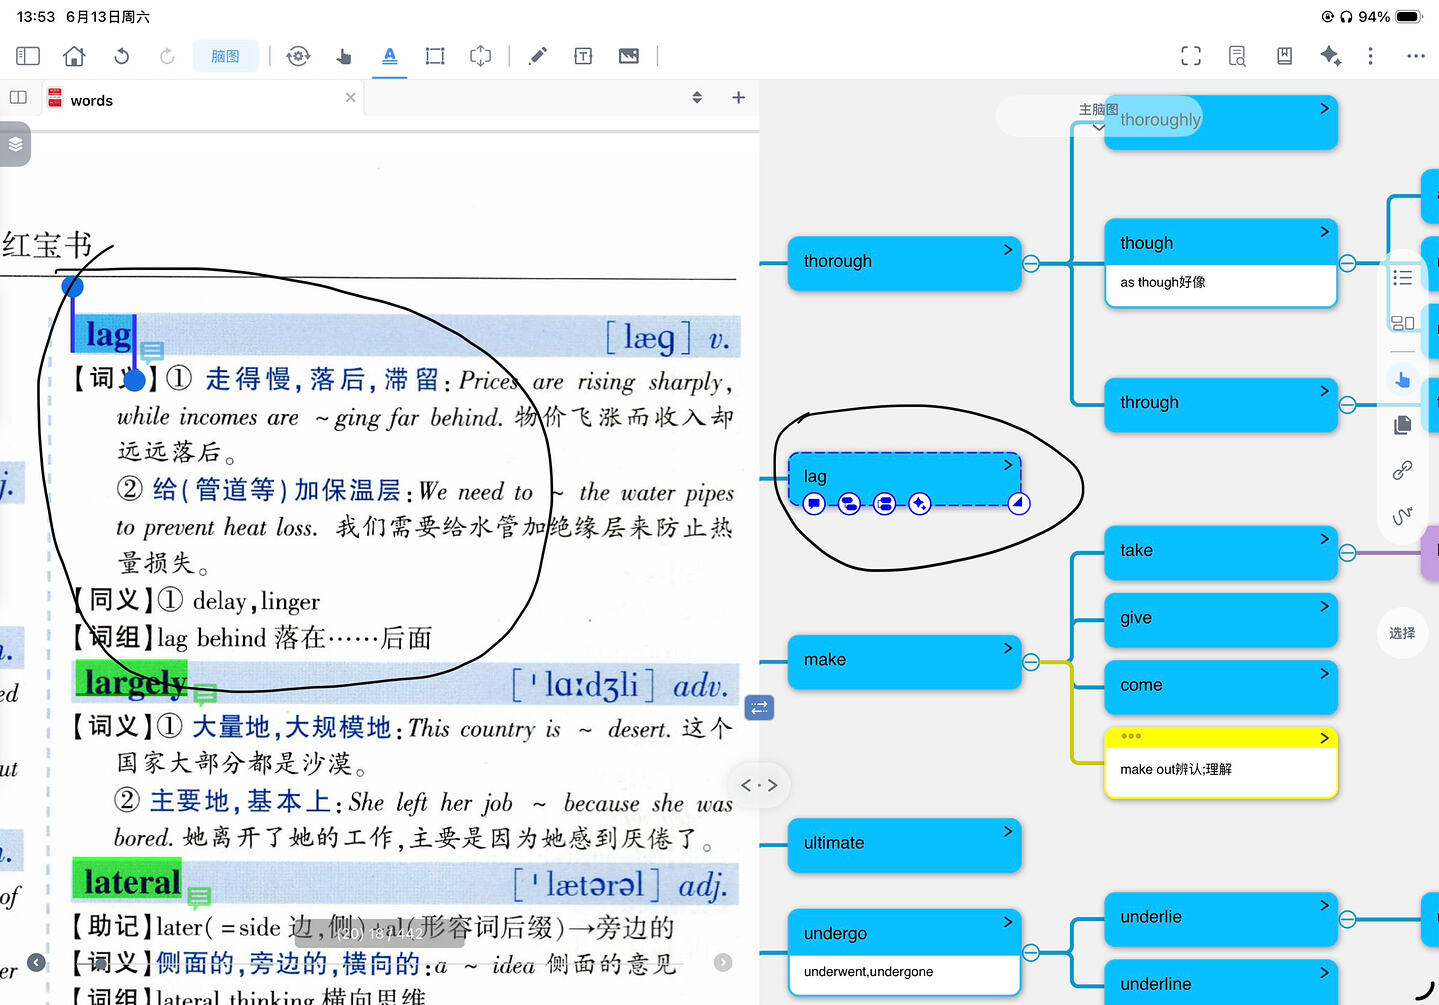Switch to the words document tab
This screenshot has width=1439, height=1005.
point(92,100)
